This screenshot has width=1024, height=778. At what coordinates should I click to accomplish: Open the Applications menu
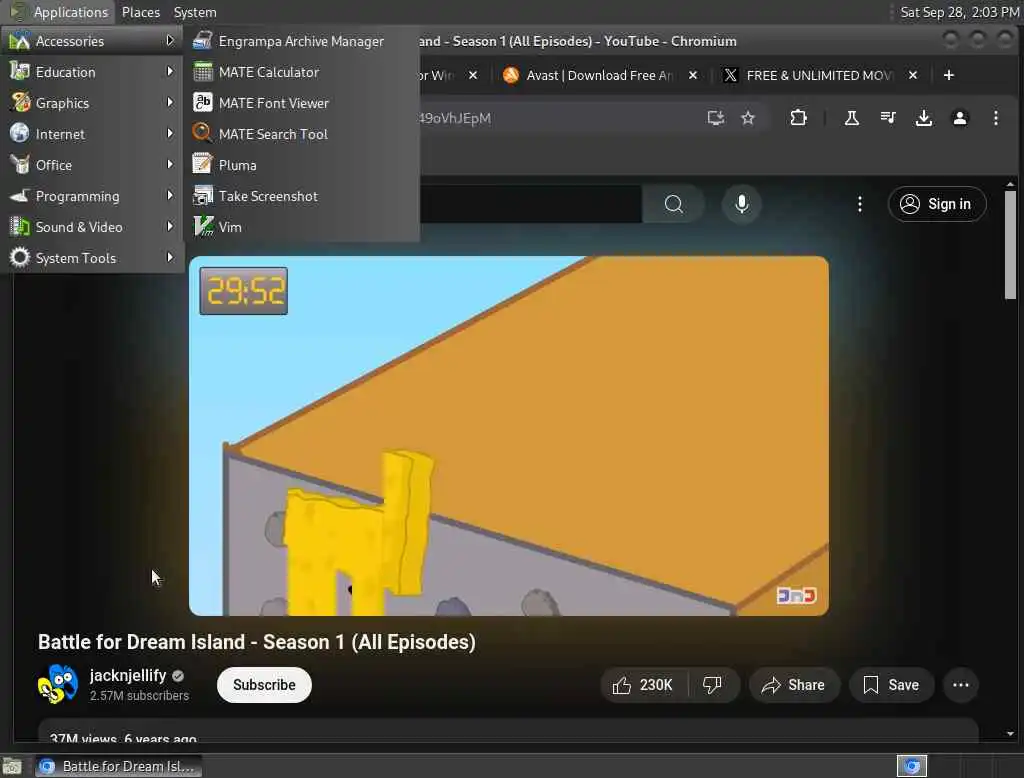(59, 12)
